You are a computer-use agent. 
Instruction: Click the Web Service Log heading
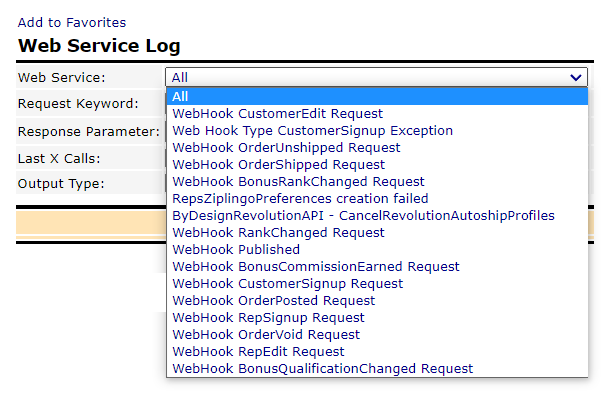coord(99,46)
